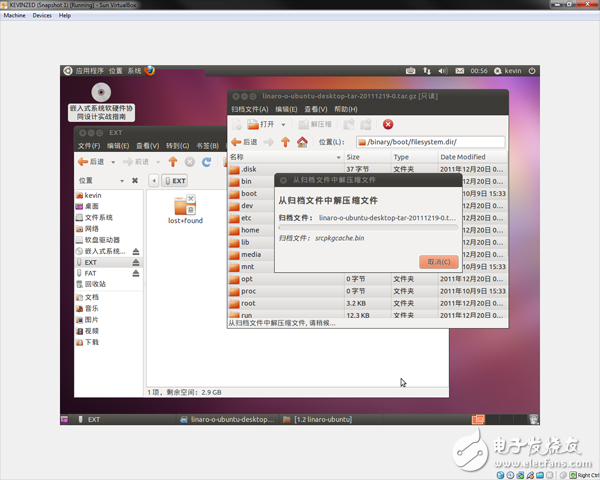
Task: Eject the EXT volume in sidebar
Action: point(136,263)
